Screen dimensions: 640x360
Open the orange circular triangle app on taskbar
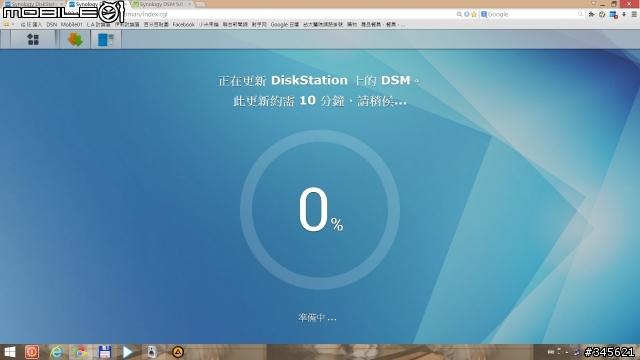(x=178, y=352)
